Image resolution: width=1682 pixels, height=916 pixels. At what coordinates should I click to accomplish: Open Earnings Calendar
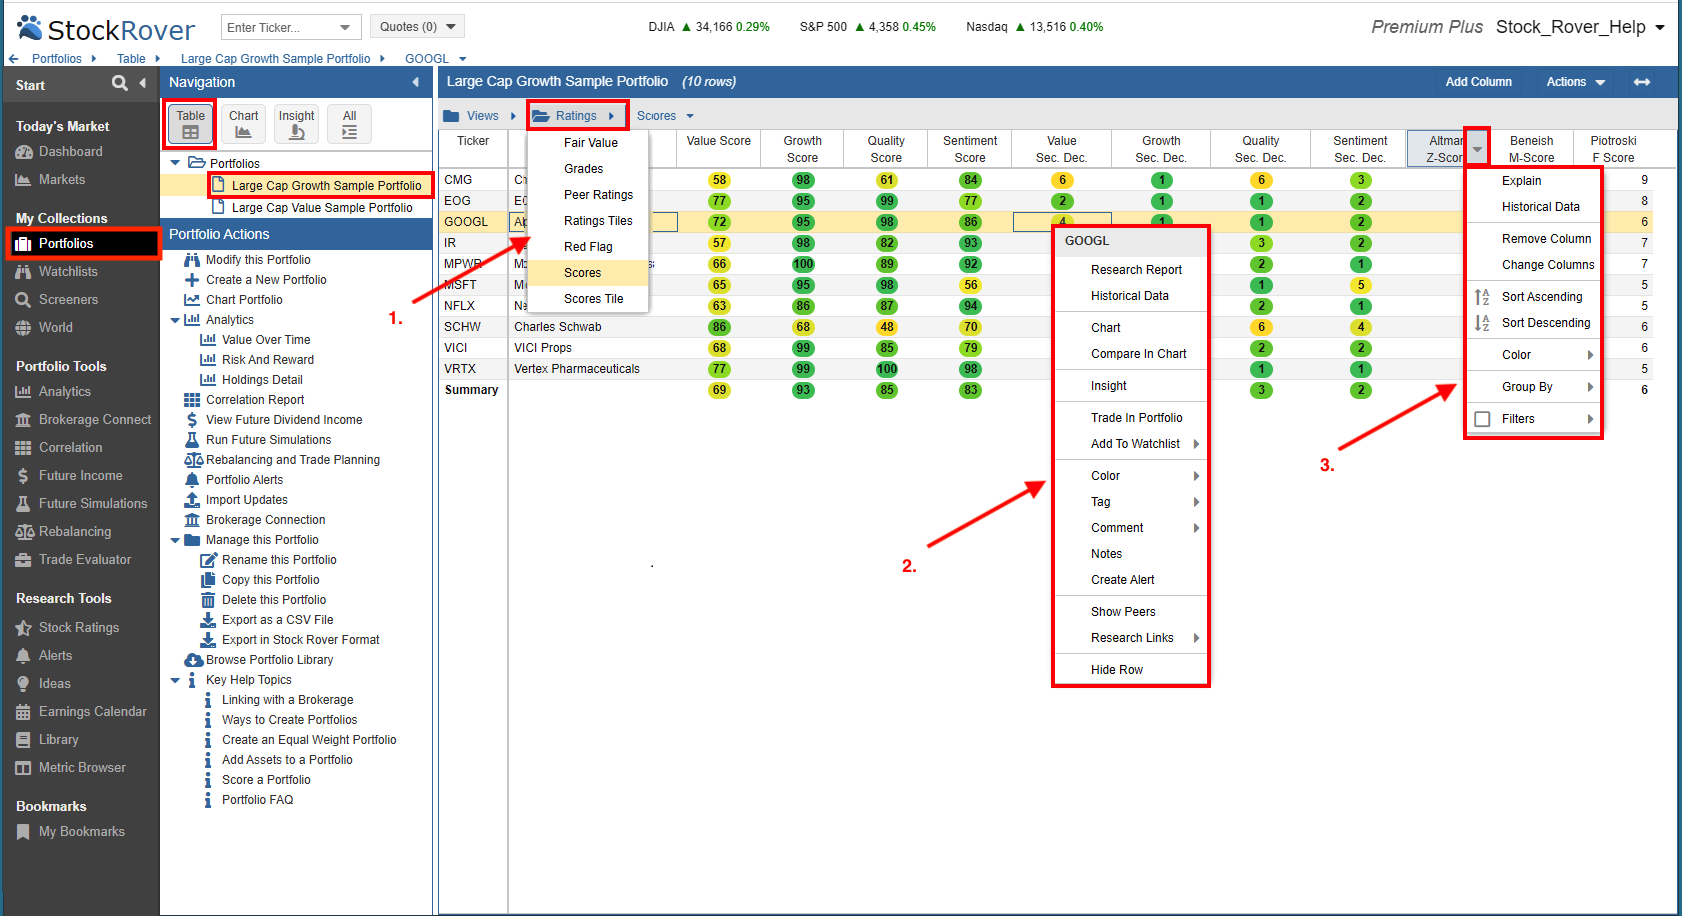point(92,712)
